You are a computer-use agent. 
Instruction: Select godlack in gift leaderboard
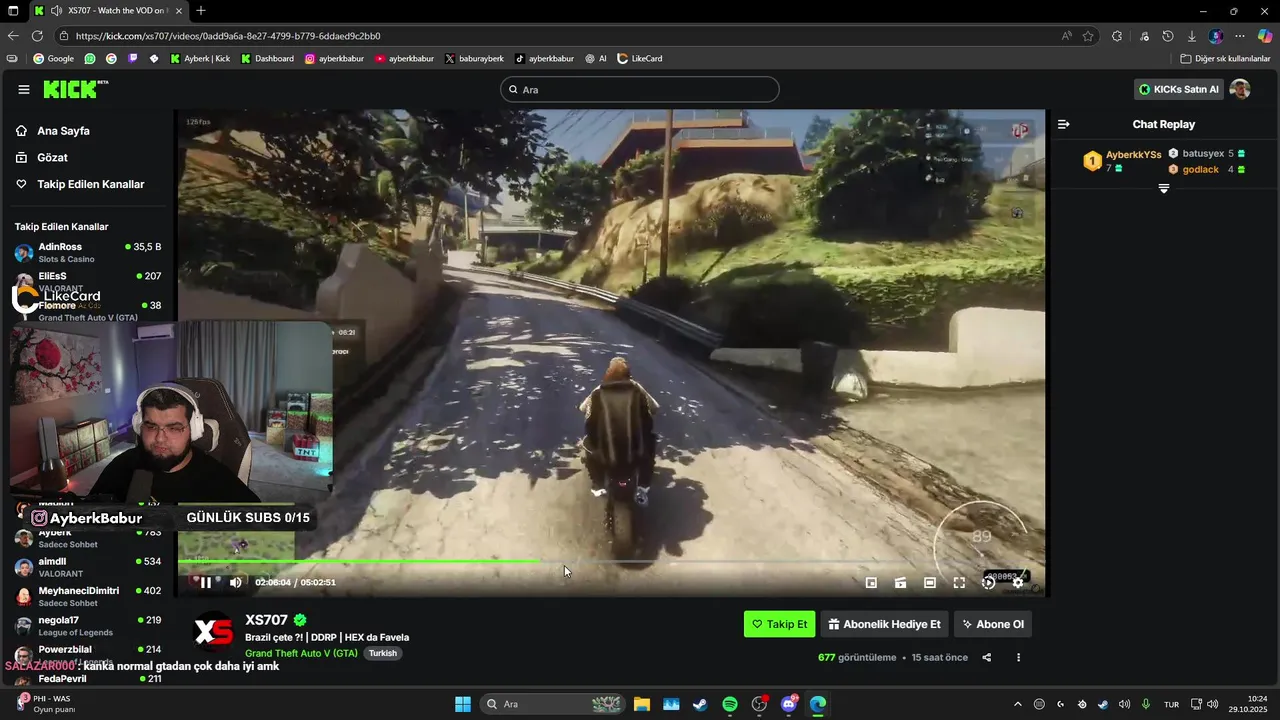pos(1200,169)
